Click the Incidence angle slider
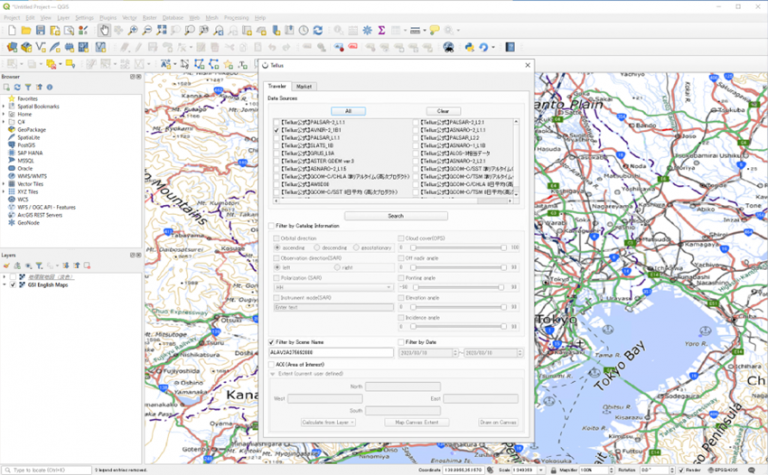Image resolution: width=768 pixels, height=475 pixels. pos(458,326)
